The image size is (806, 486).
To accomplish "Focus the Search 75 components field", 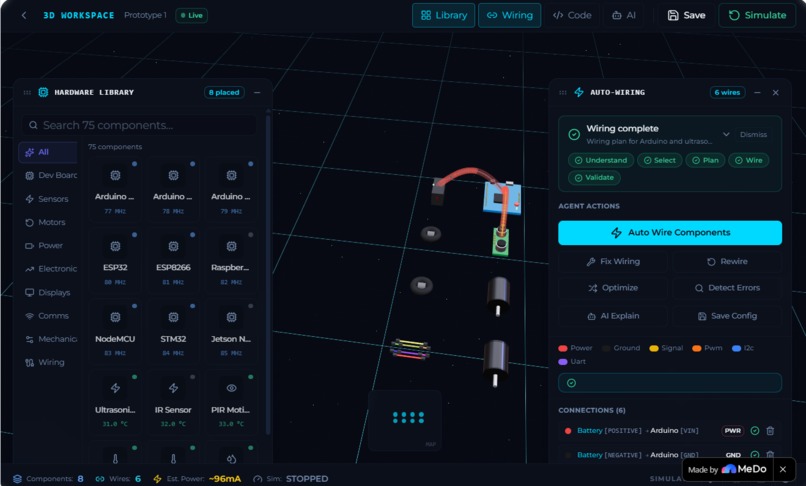I will tap(139, 125).
